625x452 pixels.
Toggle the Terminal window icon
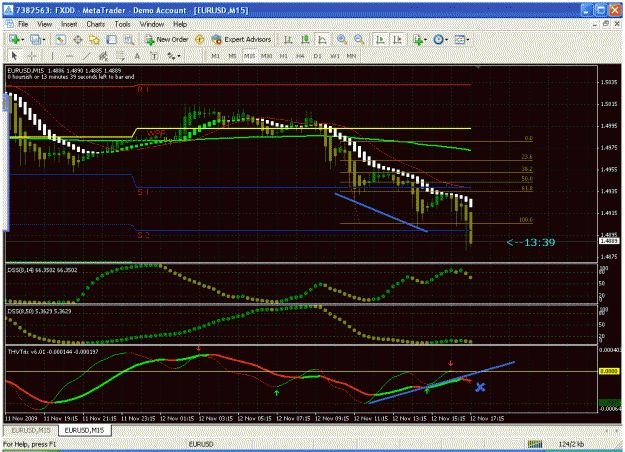(112, 39)
